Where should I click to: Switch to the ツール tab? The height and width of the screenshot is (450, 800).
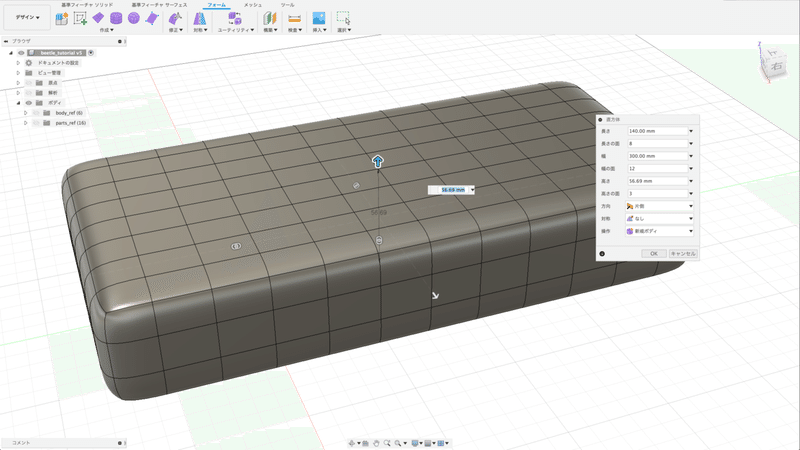click(x=287, y=5)
